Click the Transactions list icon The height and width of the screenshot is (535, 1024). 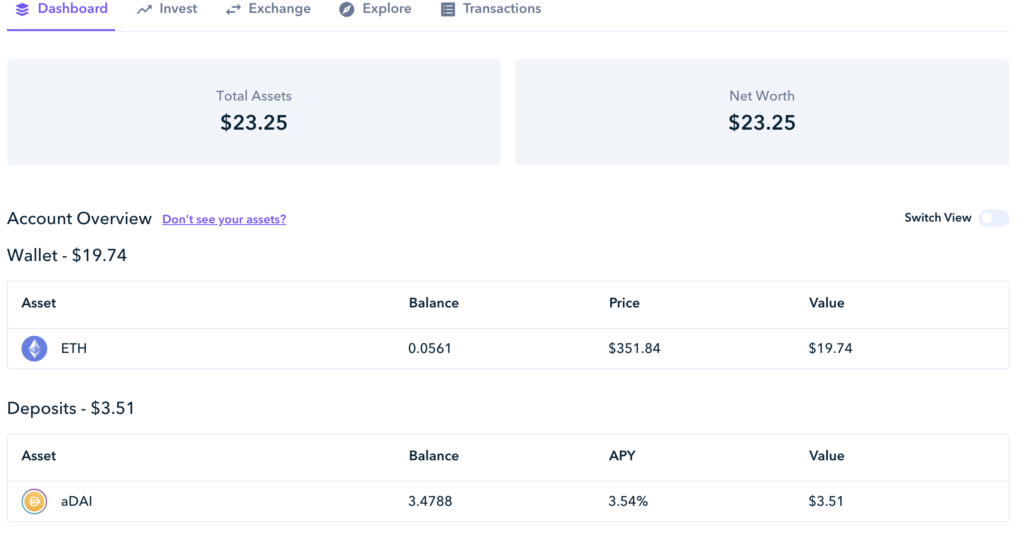pyautogui.click(x=447, y=9)
